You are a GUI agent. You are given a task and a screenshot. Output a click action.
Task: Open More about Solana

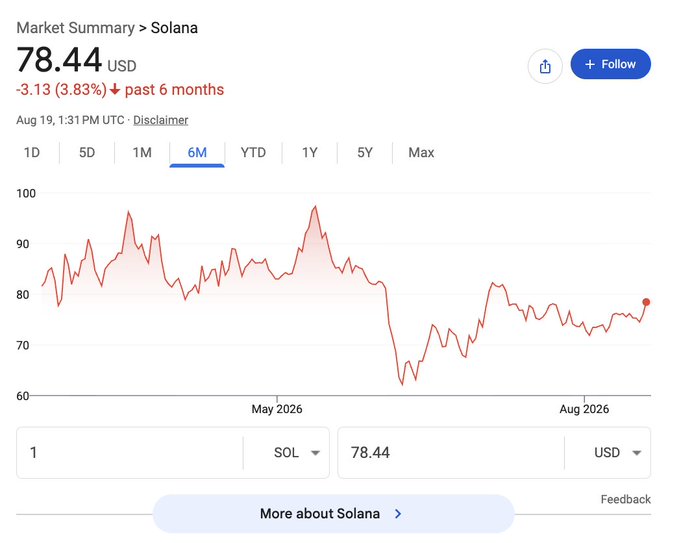333,514
